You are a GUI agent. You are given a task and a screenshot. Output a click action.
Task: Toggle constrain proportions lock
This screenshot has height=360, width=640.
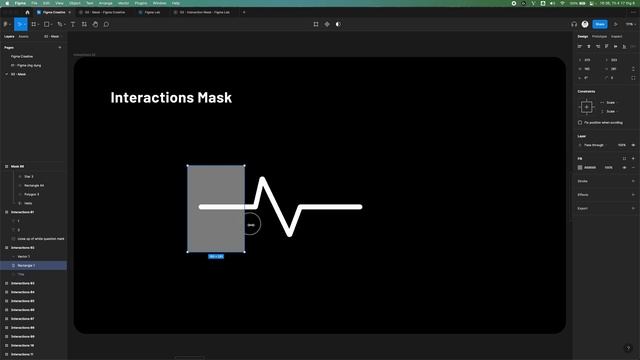633,69
